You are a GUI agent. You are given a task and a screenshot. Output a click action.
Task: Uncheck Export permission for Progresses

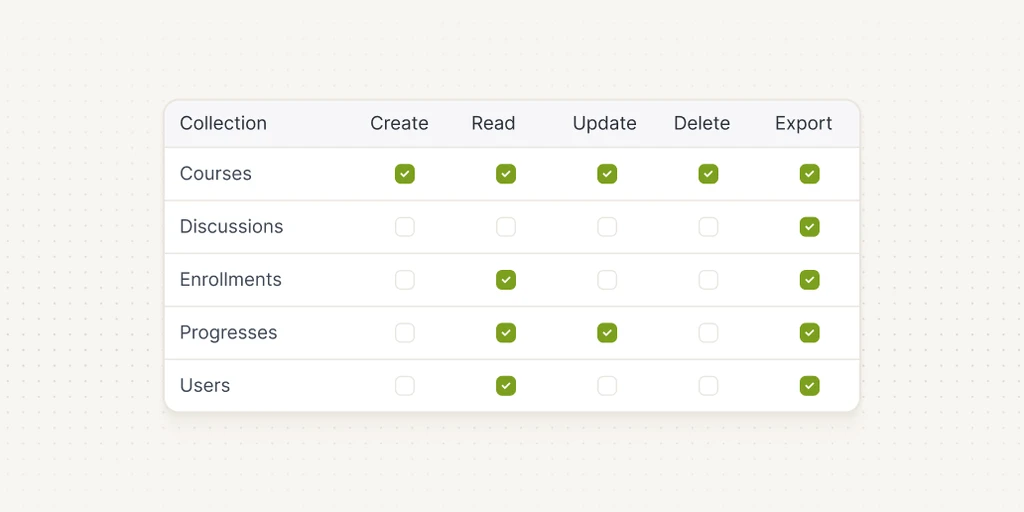coord(809,332)
